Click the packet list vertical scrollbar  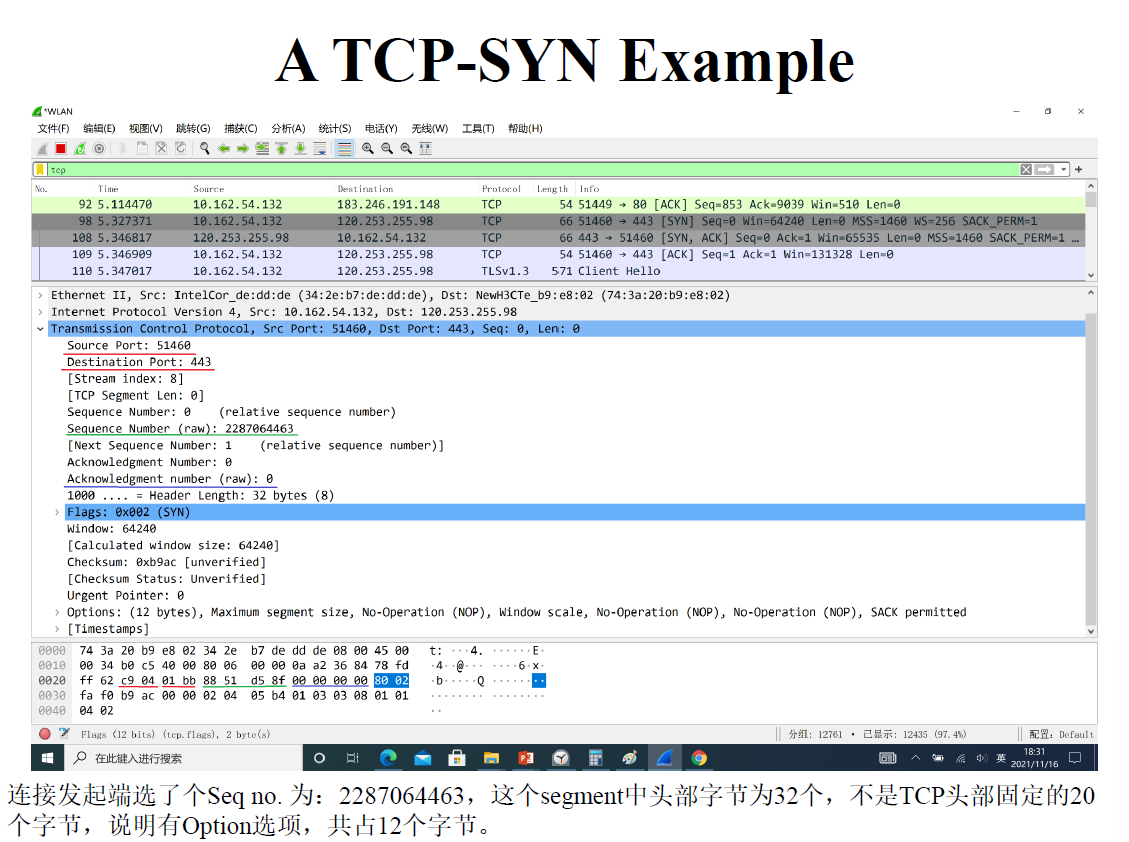click(x=1091, y=235)
